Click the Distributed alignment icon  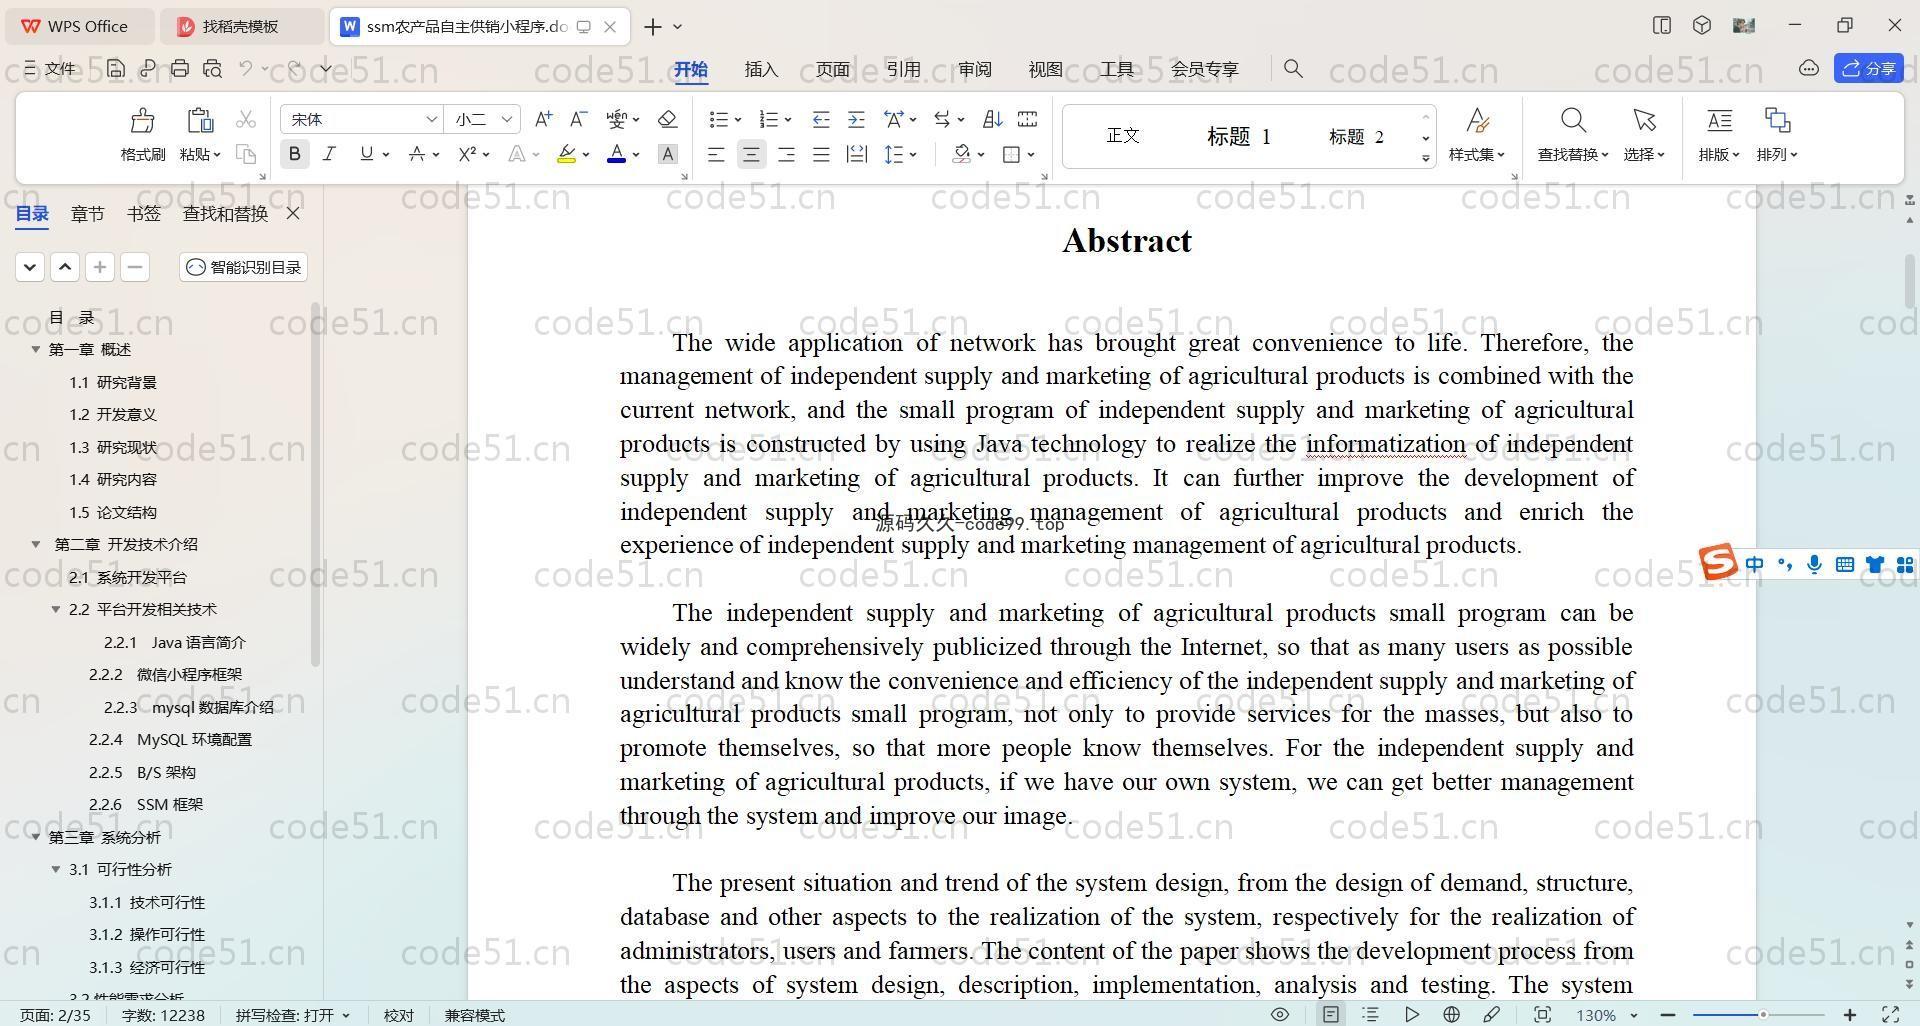856,154
